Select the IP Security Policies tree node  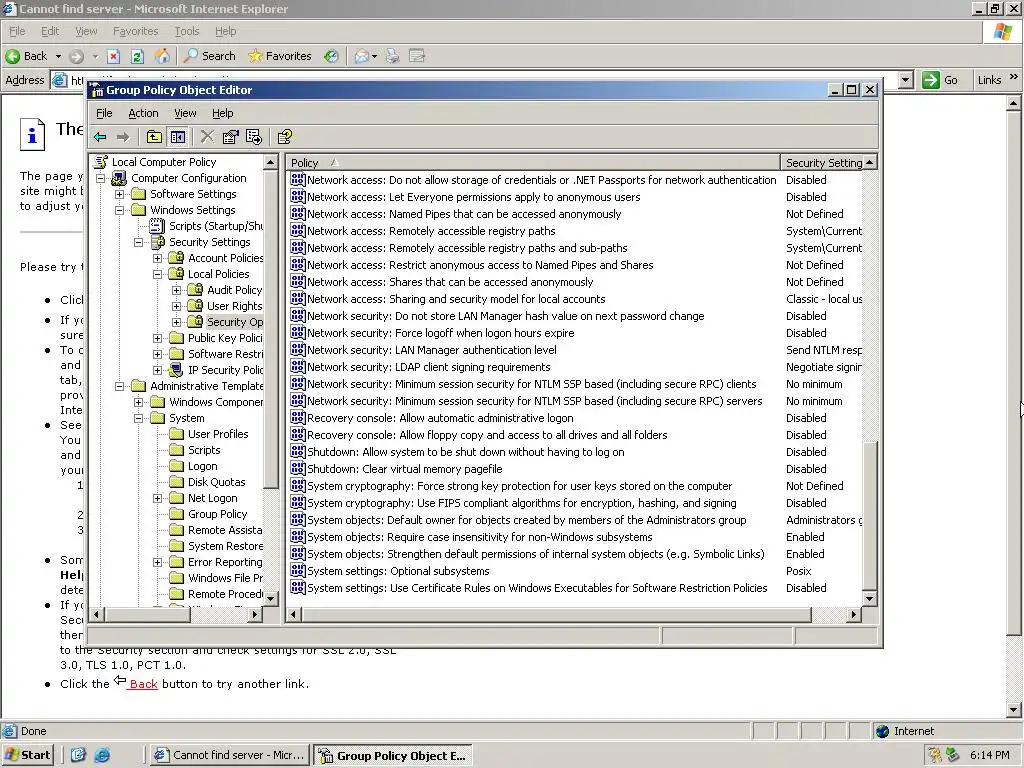(x=225, y=370)
